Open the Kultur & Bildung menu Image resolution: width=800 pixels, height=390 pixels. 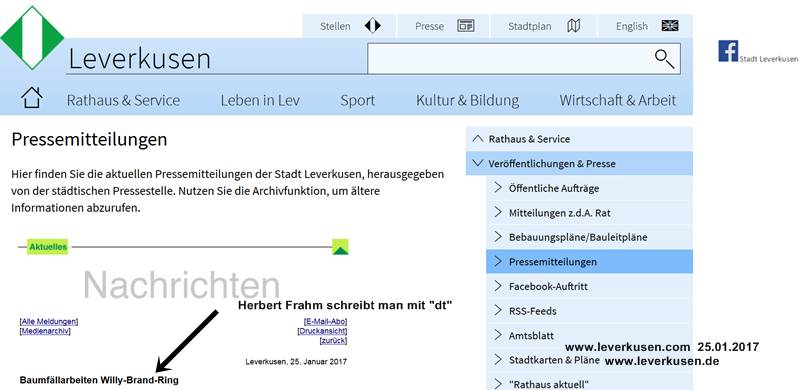467,100
